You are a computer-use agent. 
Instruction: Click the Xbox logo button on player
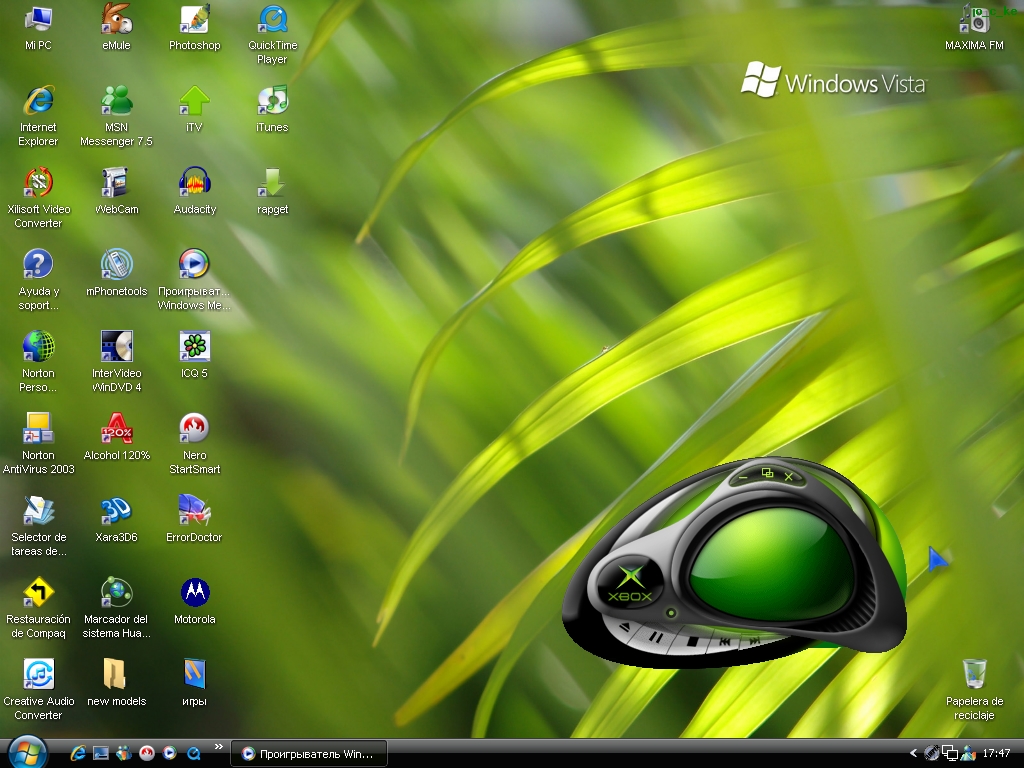(x=630, y=583)
